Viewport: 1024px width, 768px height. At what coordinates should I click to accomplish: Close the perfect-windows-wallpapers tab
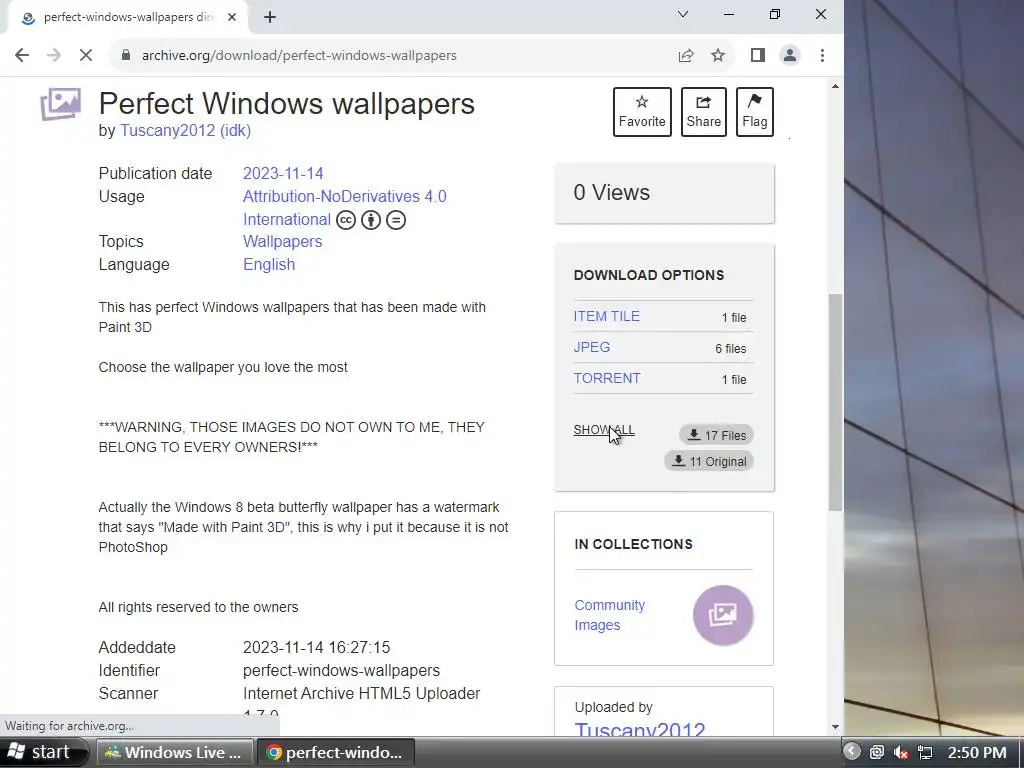point(232,17)
